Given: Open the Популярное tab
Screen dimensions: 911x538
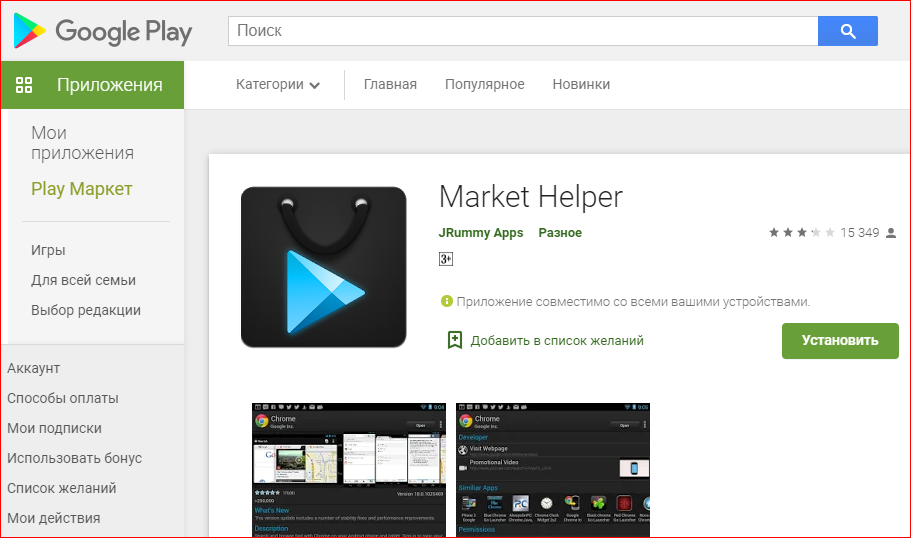Looking at the screenshot, I should tap(485, 85).
